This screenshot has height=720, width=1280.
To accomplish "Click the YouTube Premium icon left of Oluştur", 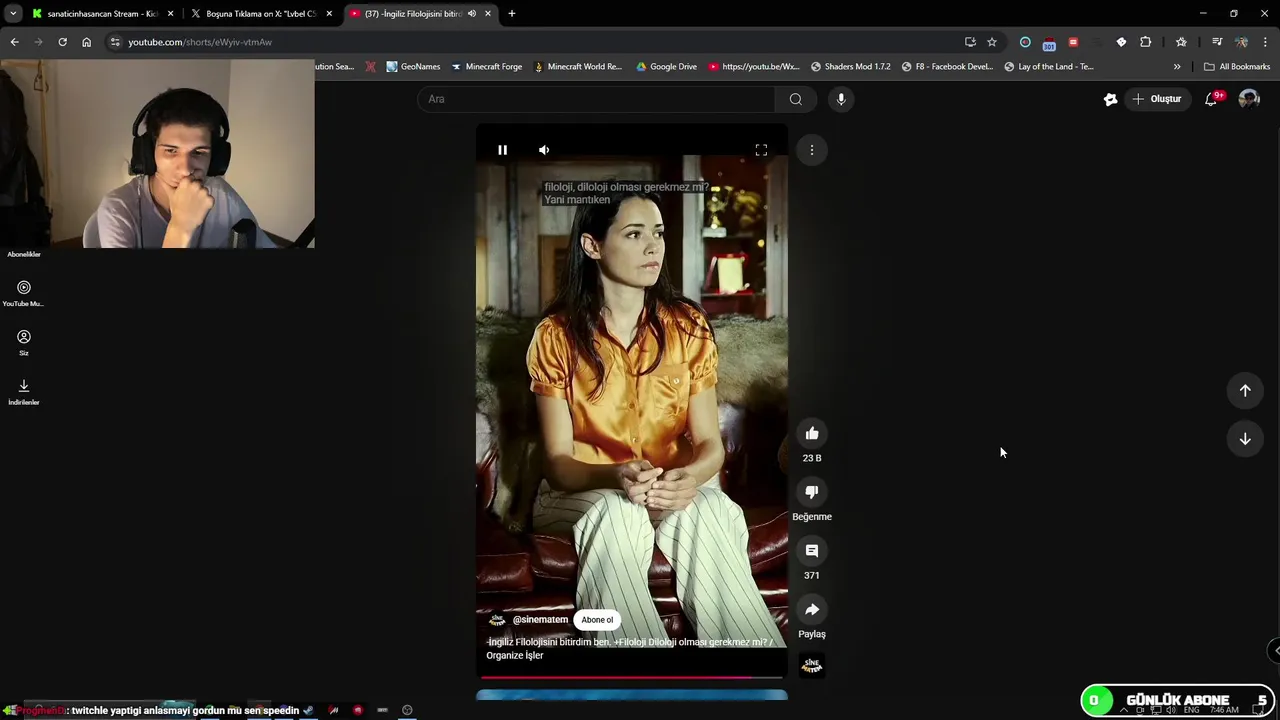I will click(1110, 99).
